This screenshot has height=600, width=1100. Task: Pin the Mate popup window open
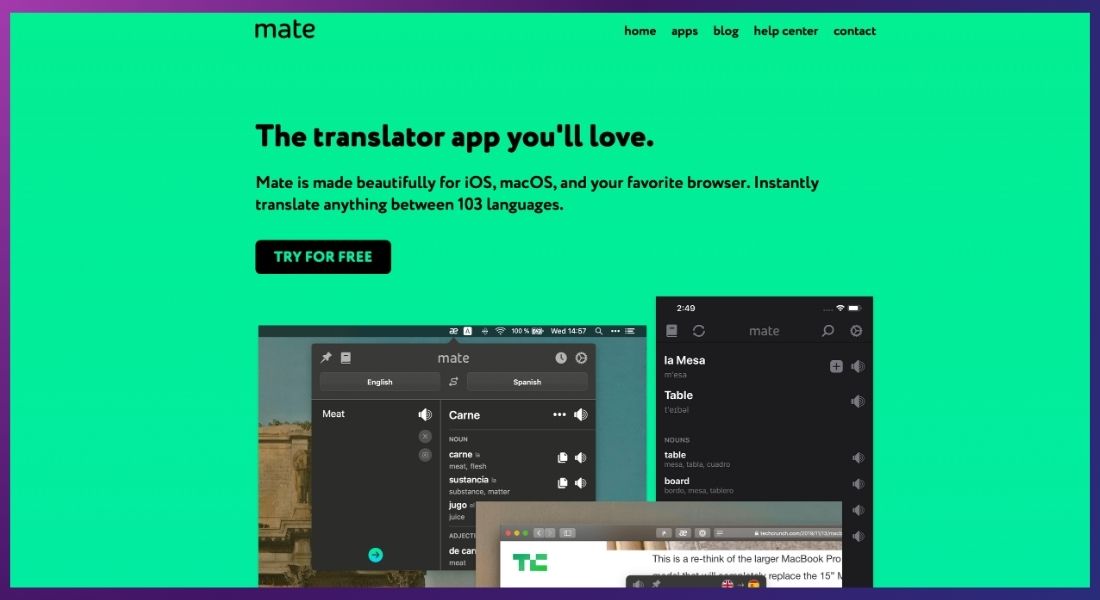326,359
